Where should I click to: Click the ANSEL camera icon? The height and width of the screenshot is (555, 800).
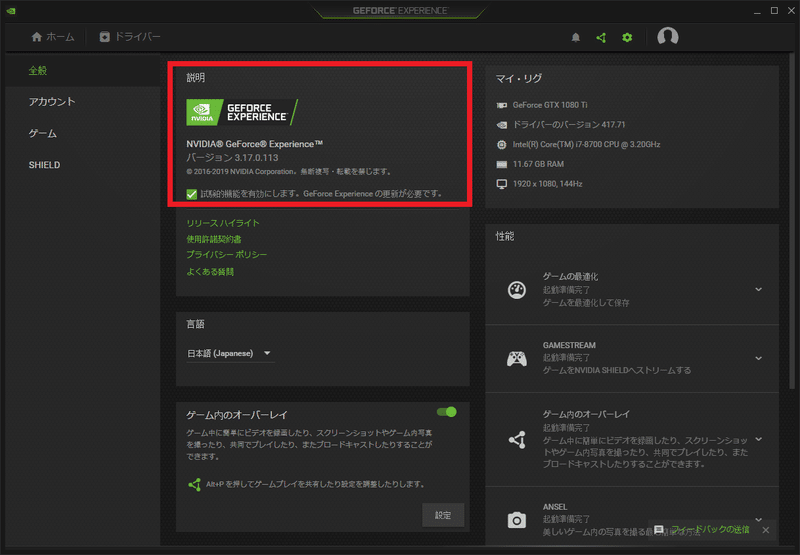click(517, 520)
